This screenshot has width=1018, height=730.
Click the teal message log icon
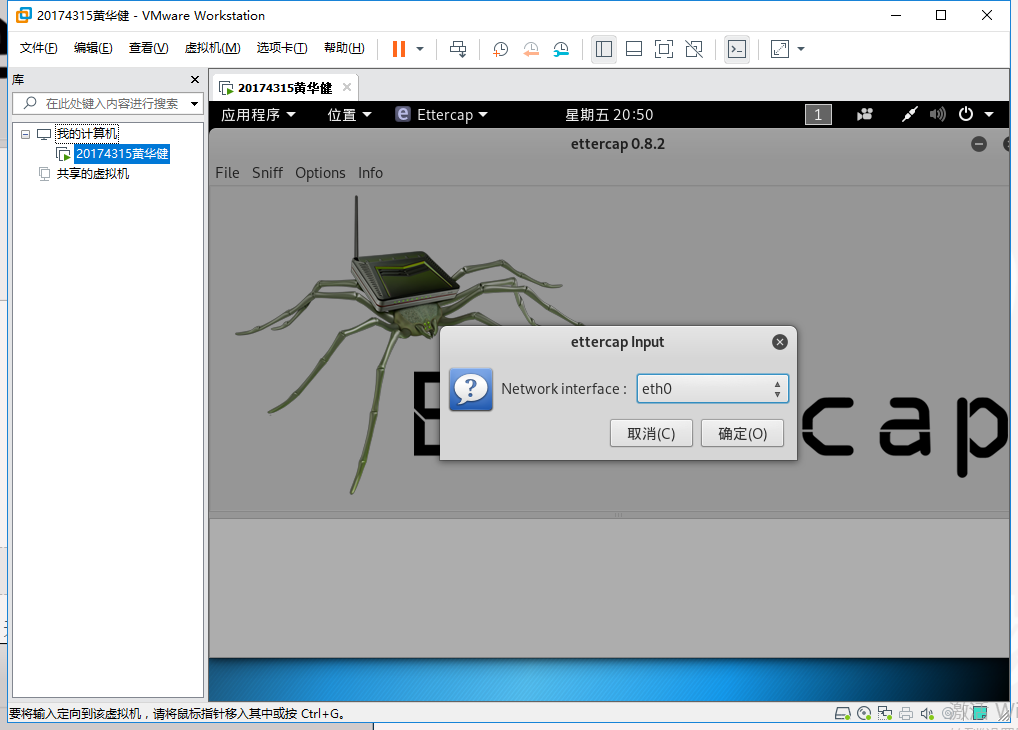click(x=980, y=713)
